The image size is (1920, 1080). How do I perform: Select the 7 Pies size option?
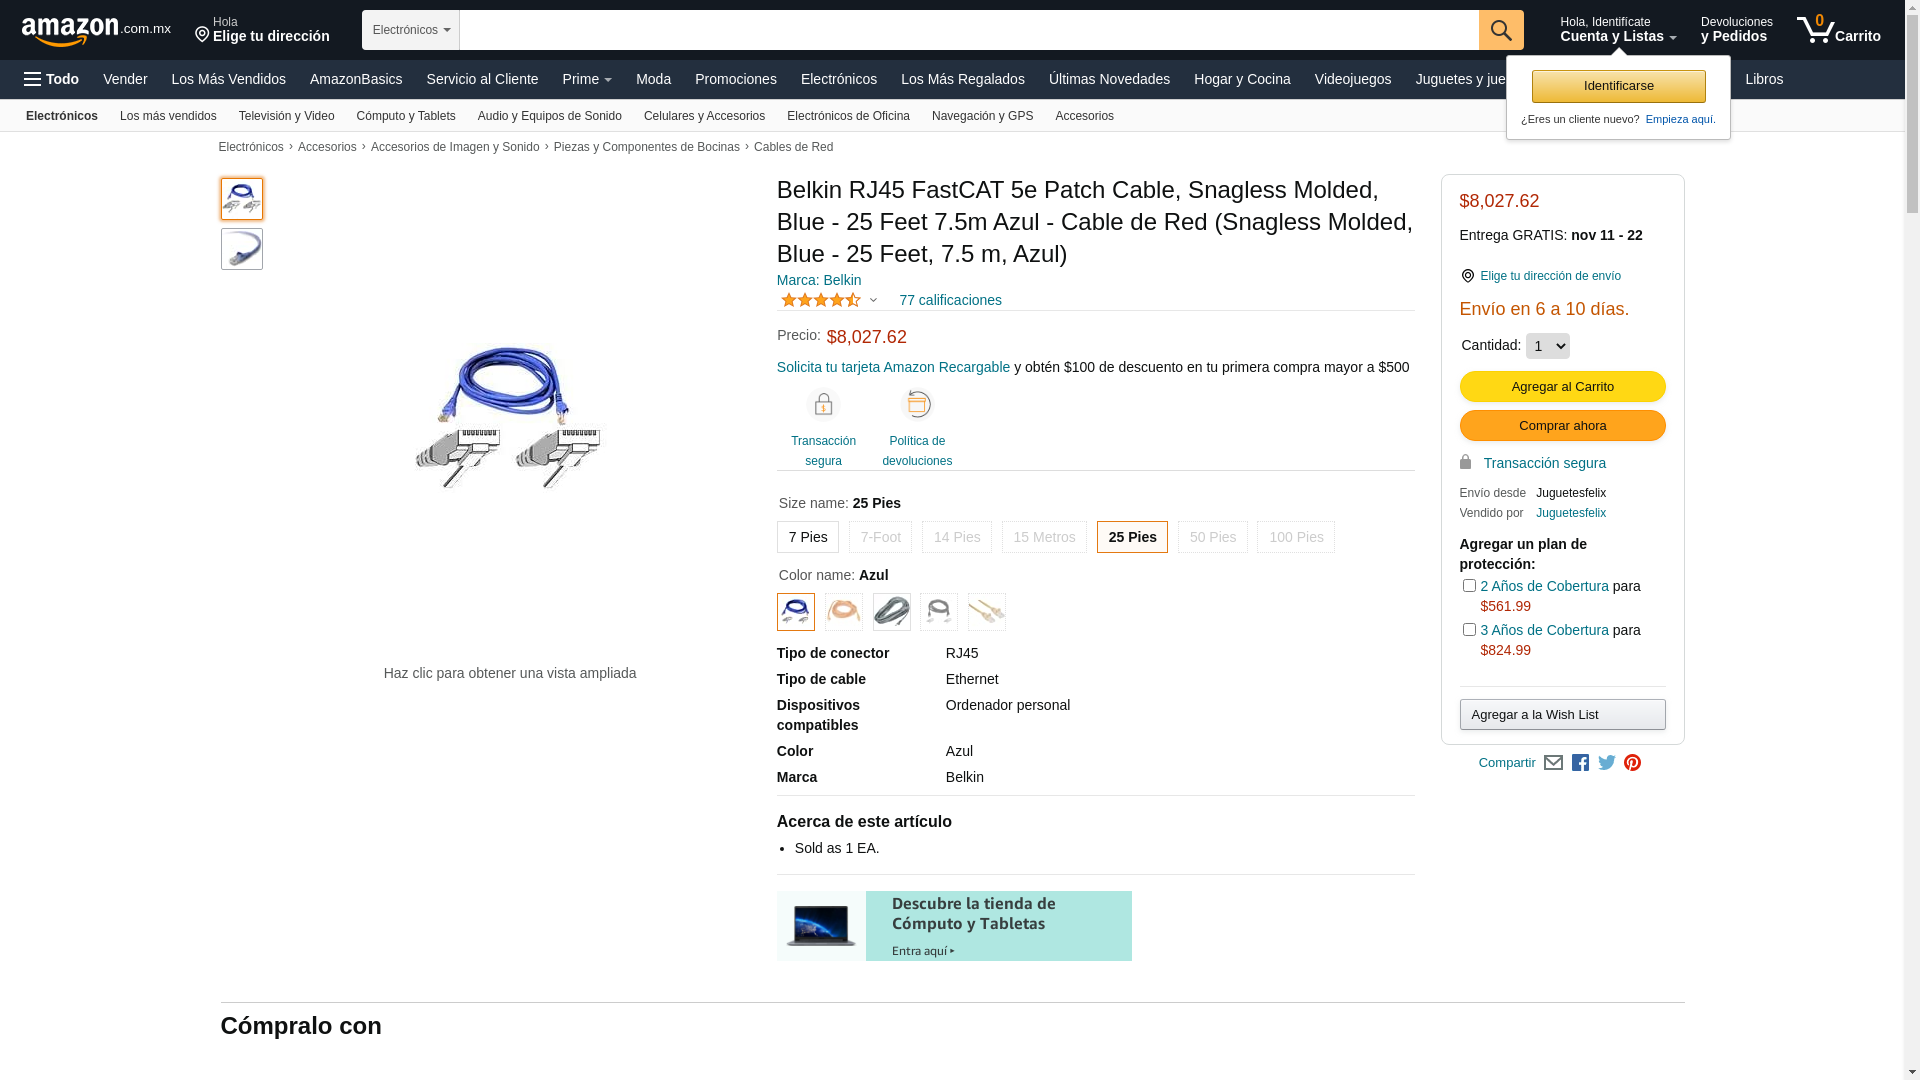[x=807, y=537]
